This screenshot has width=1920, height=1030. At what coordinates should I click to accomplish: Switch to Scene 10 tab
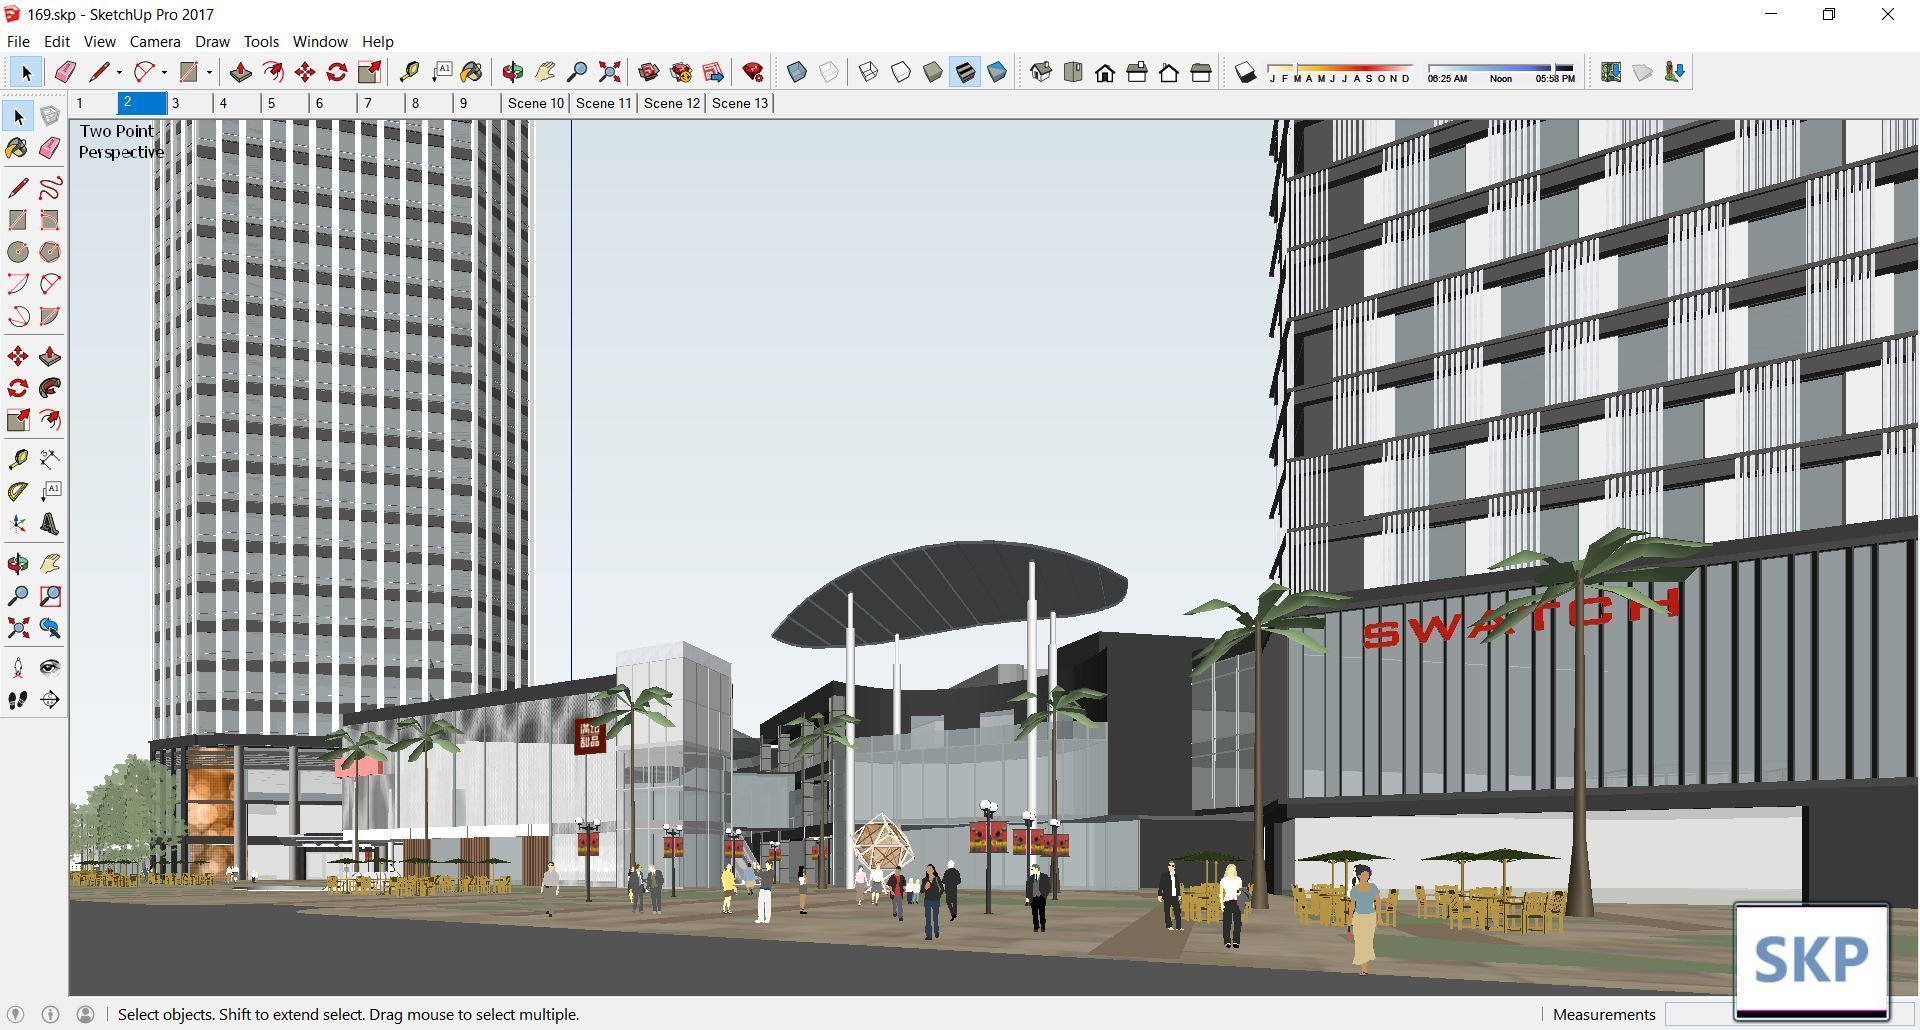pos(536,103)
